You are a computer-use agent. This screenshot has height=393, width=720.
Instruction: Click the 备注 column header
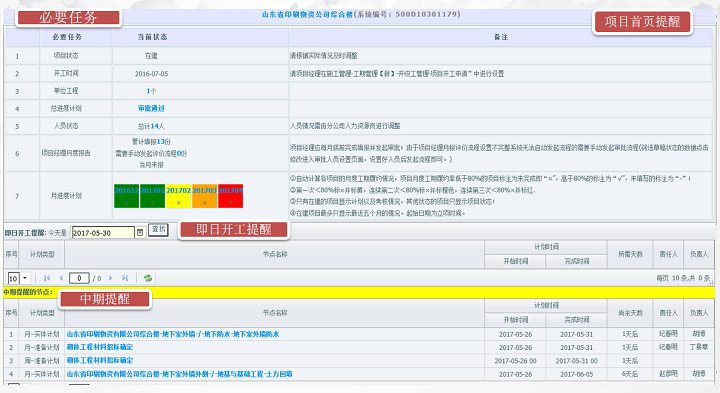(x=501, y=37)
